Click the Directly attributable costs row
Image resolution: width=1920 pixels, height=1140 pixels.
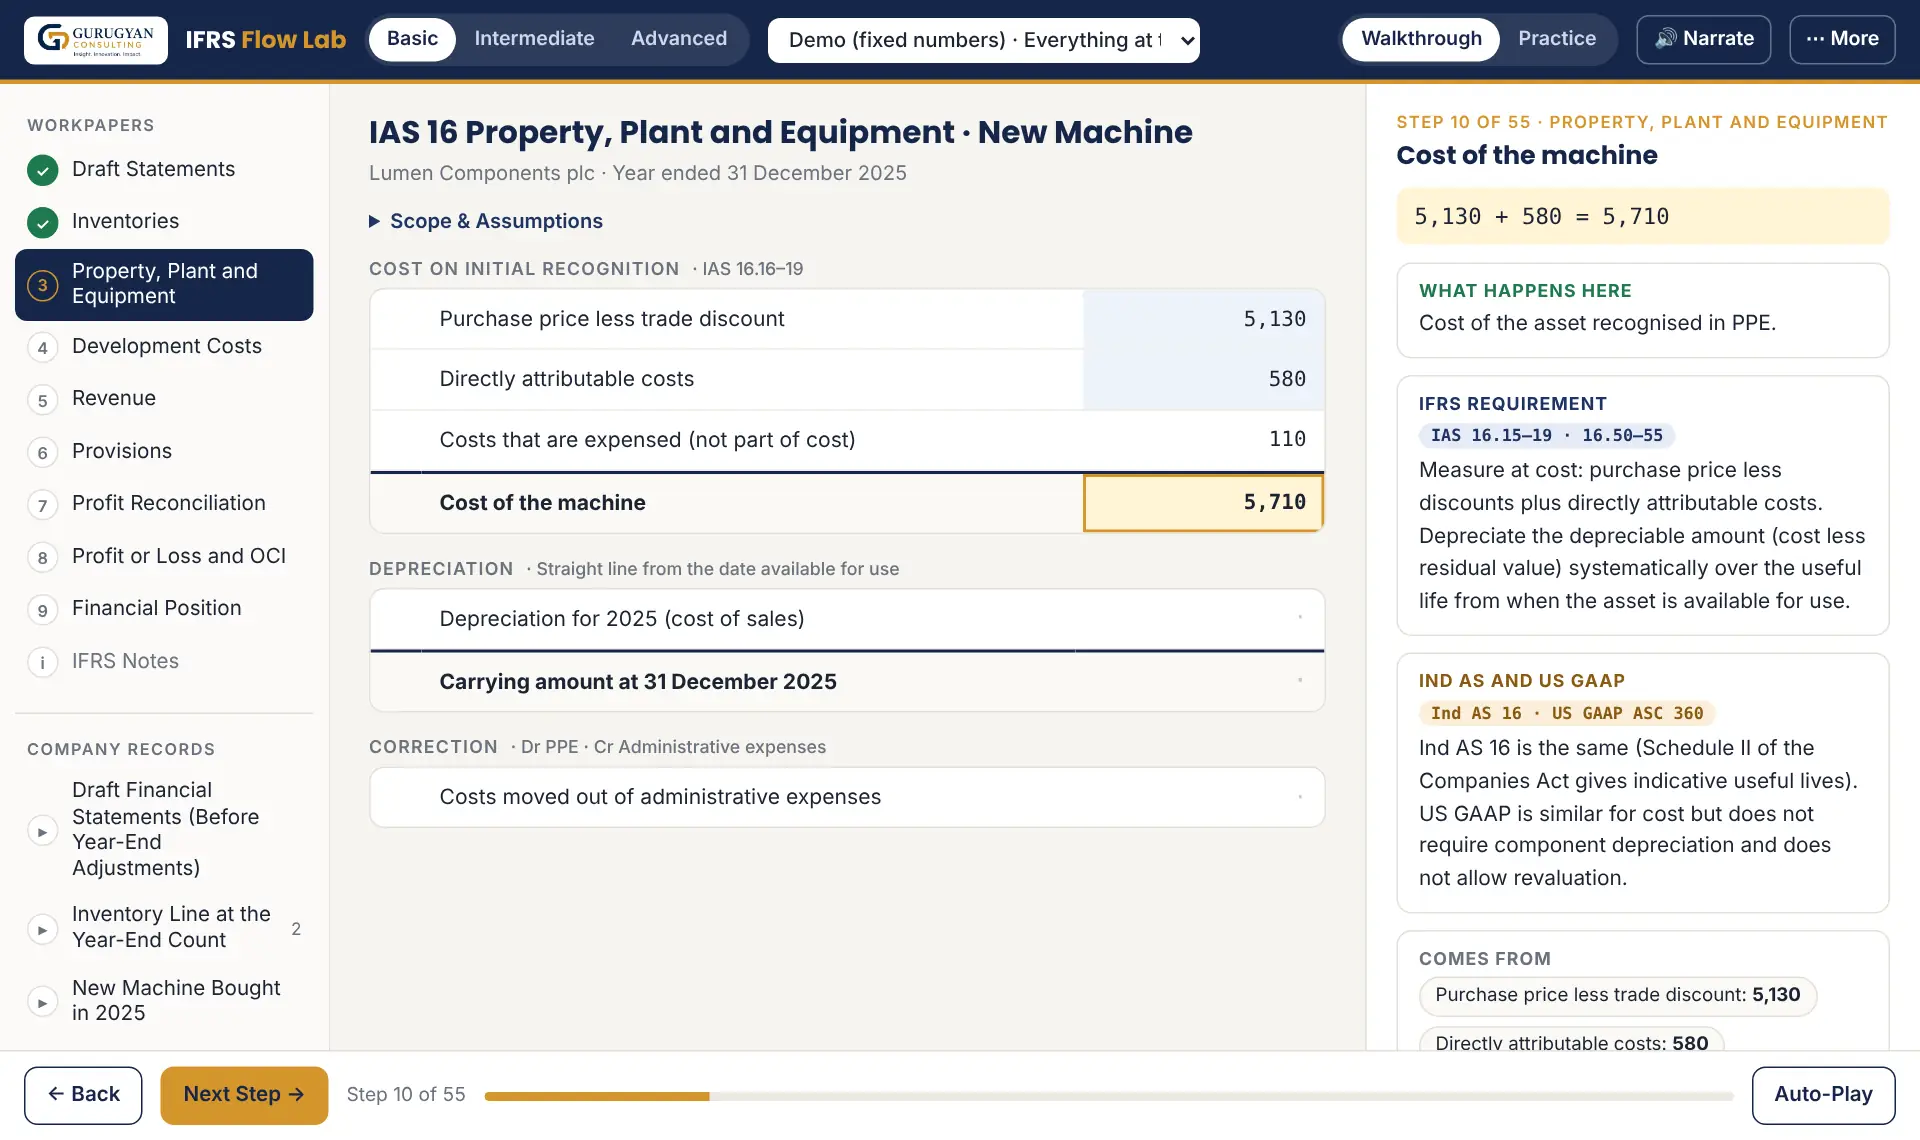click(x=847, y=380)
